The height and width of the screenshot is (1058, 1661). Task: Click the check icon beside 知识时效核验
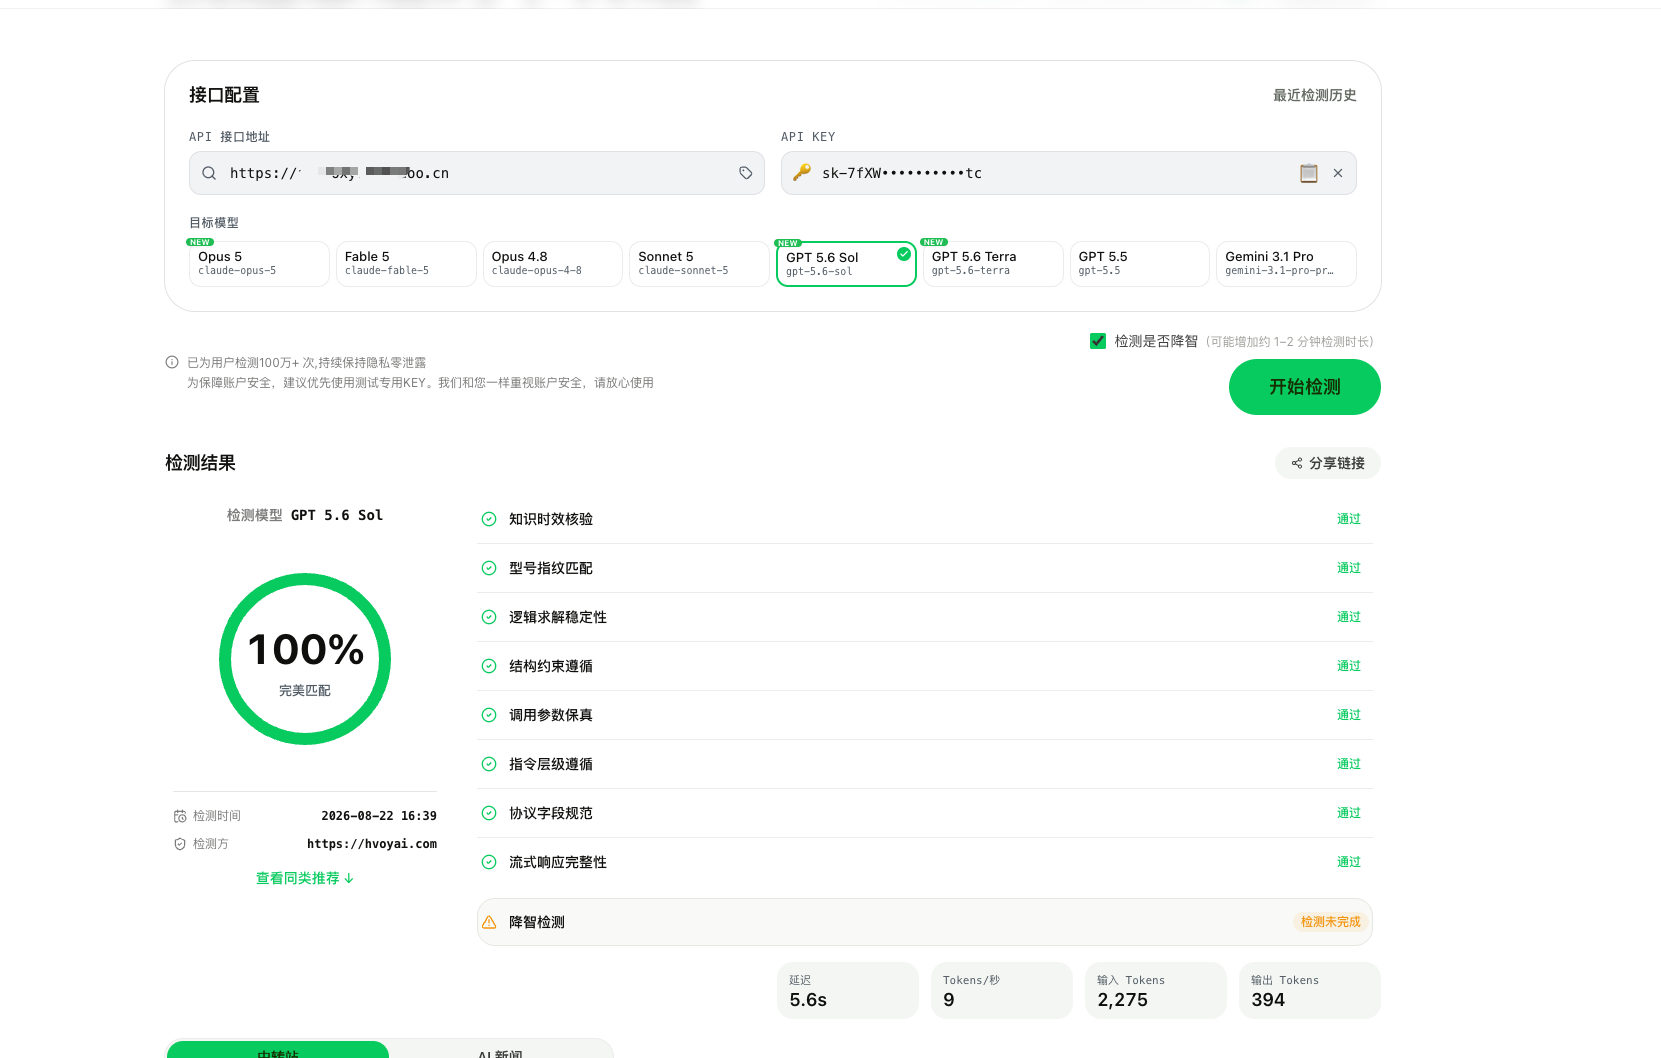[489, 519]
